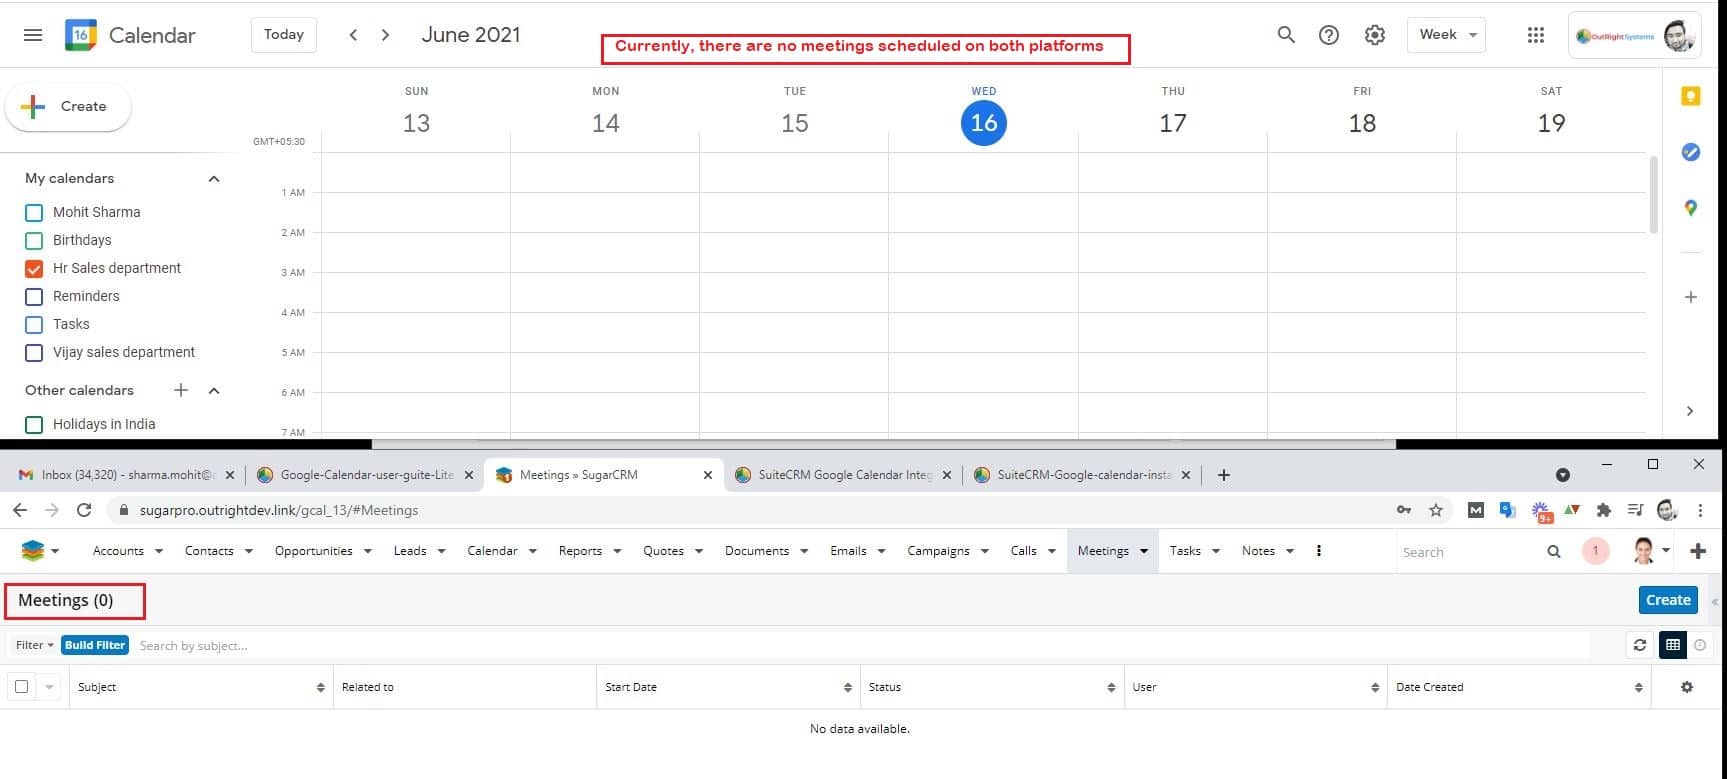Open SugarCRM quick create plus

tap(1697, 551)
